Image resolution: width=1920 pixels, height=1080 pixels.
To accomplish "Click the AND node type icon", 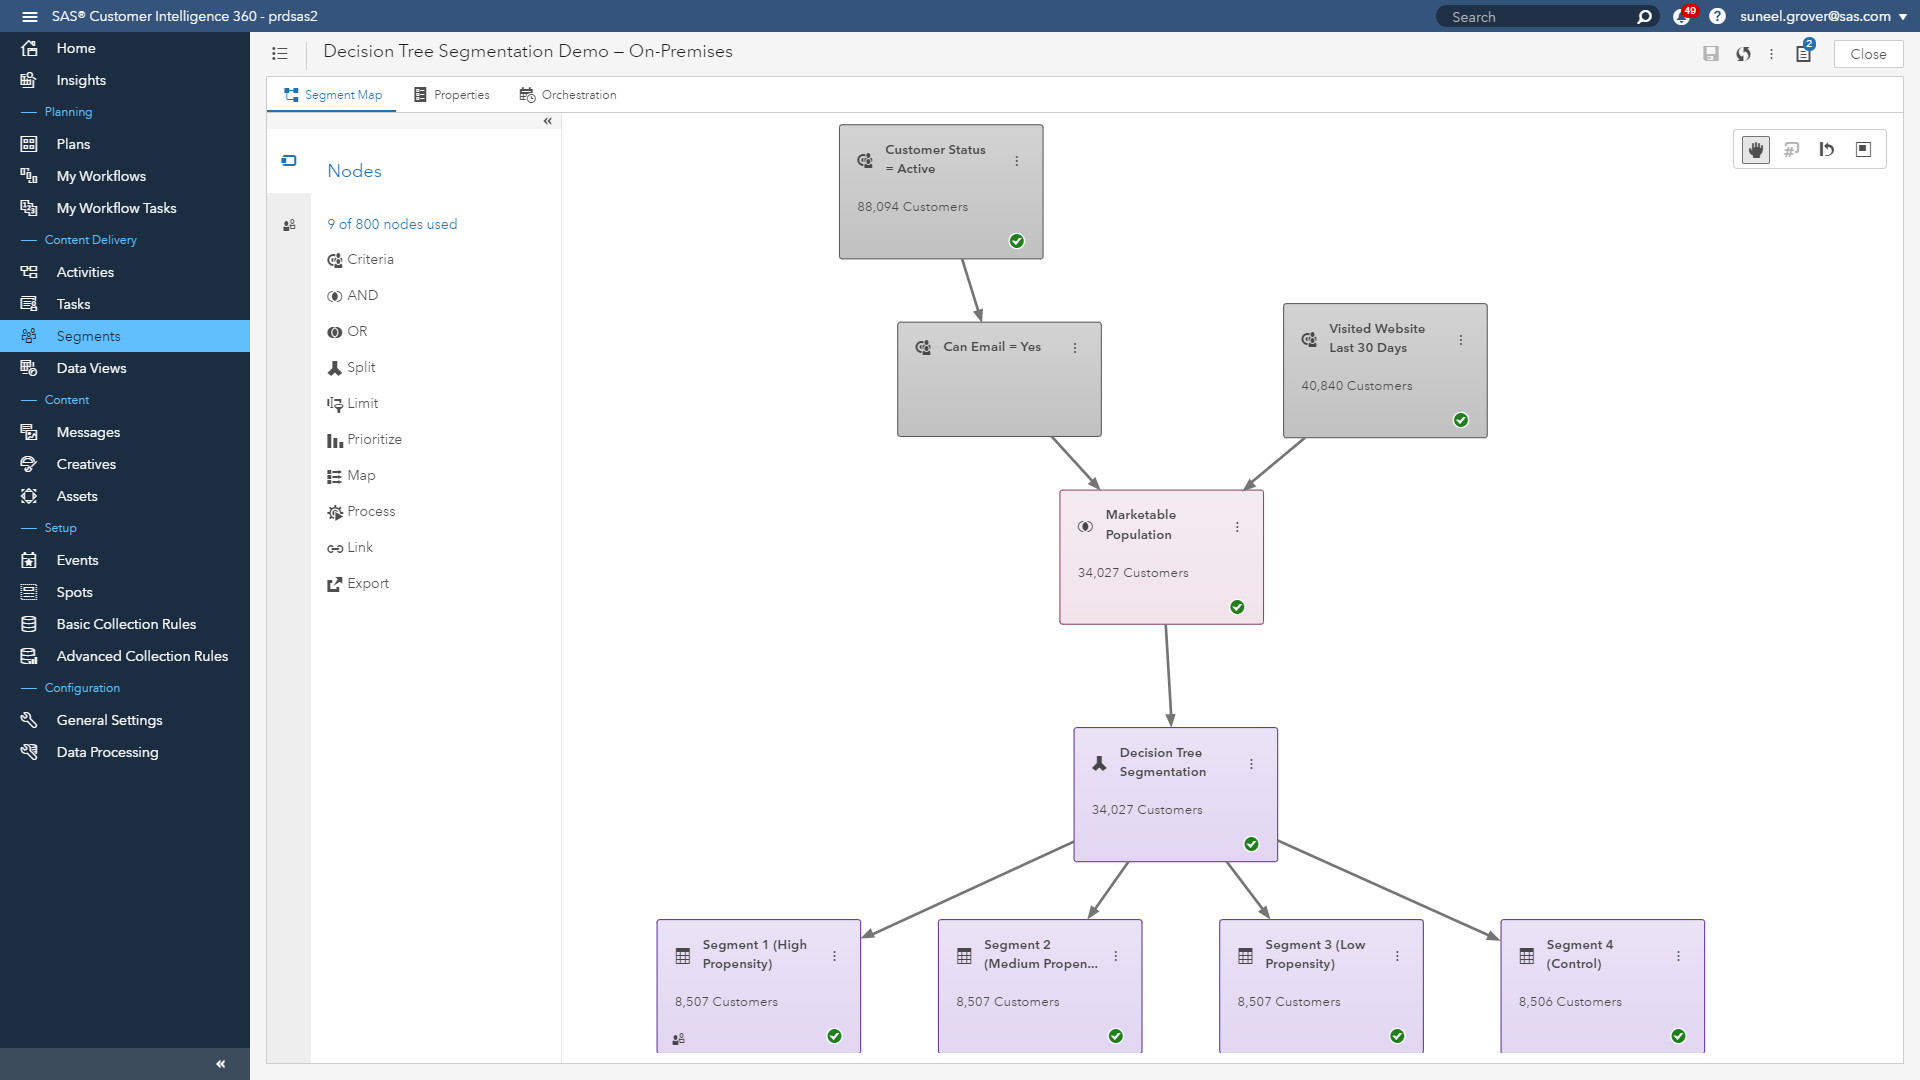I will [x=335, y=295].
